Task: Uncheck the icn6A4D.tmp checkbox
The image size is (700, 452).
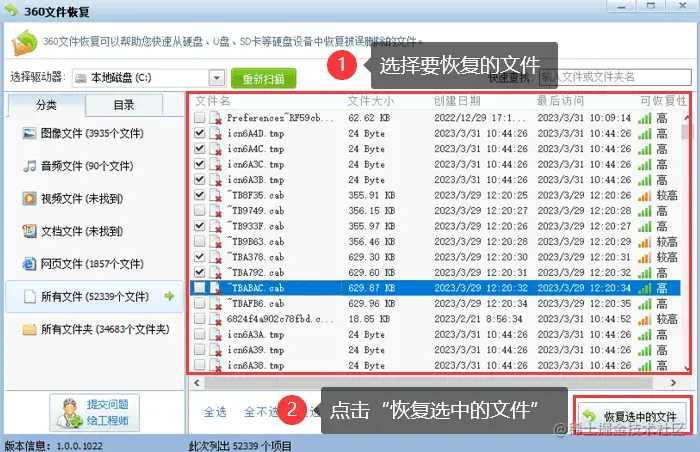Action: pyautogui.click(x=200, y=133)
